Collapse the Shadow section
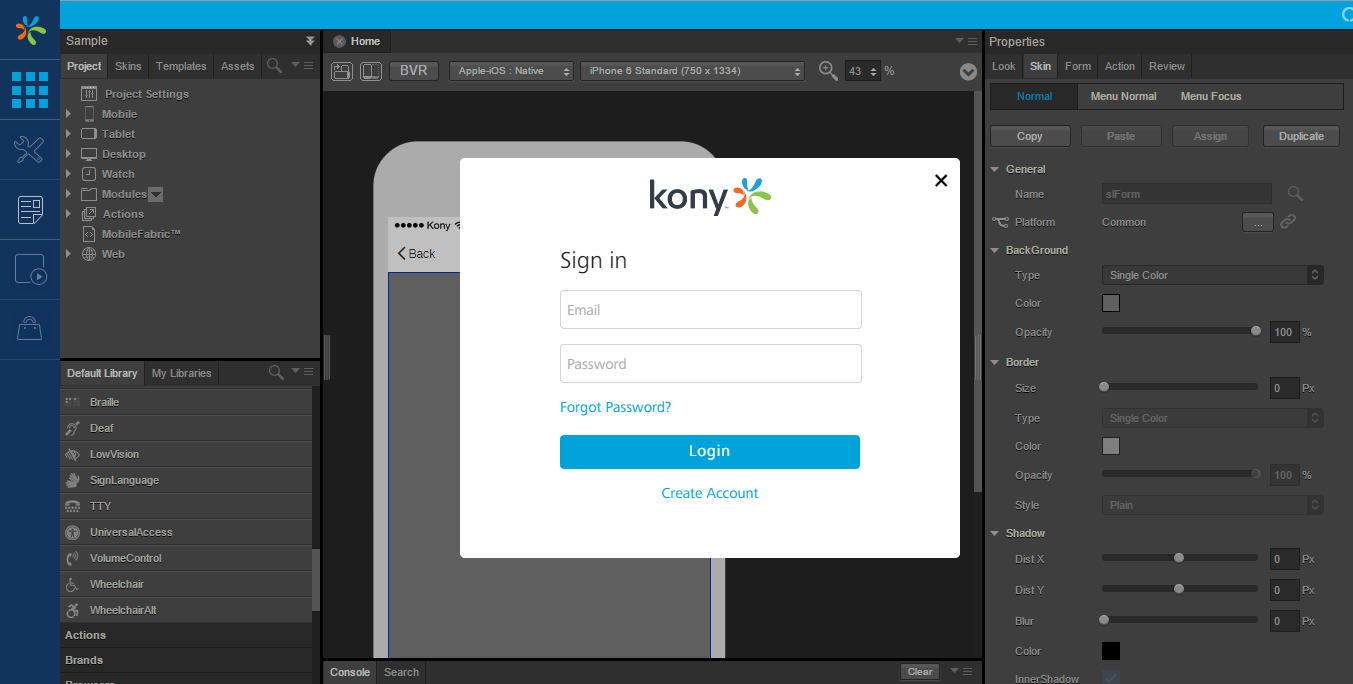The height and width of the screenshot is (684, 1353). tap(995, 533)
